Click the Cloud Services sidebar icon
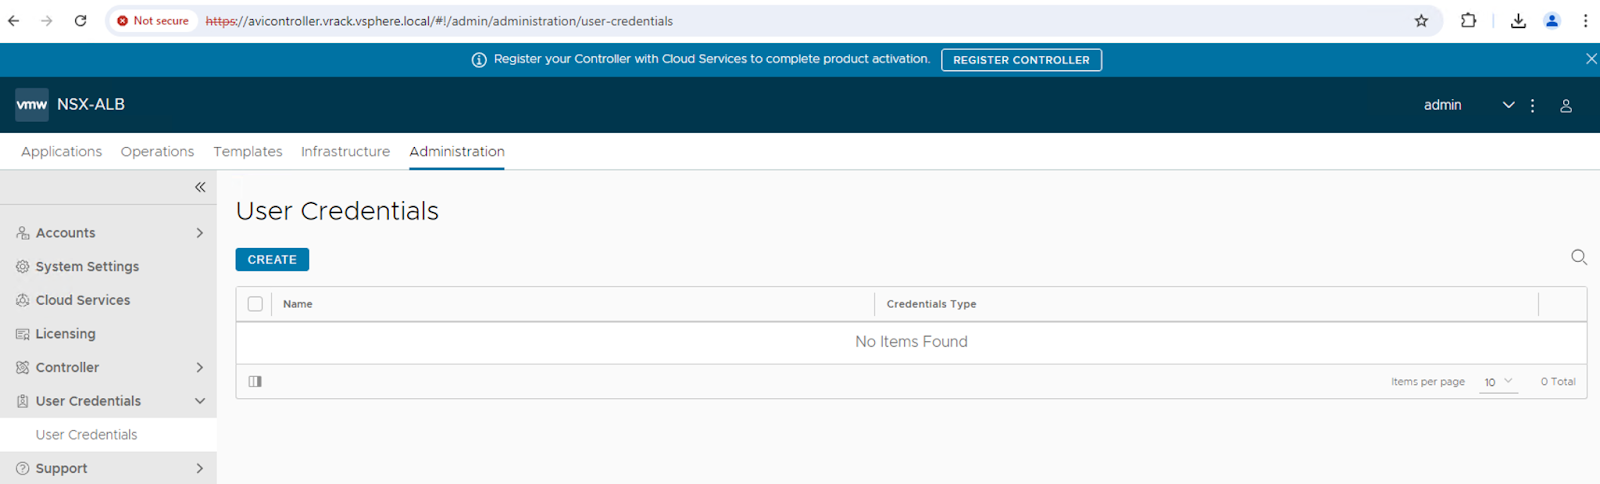This screenshot has width=1600, height=484. coord(23,300)
